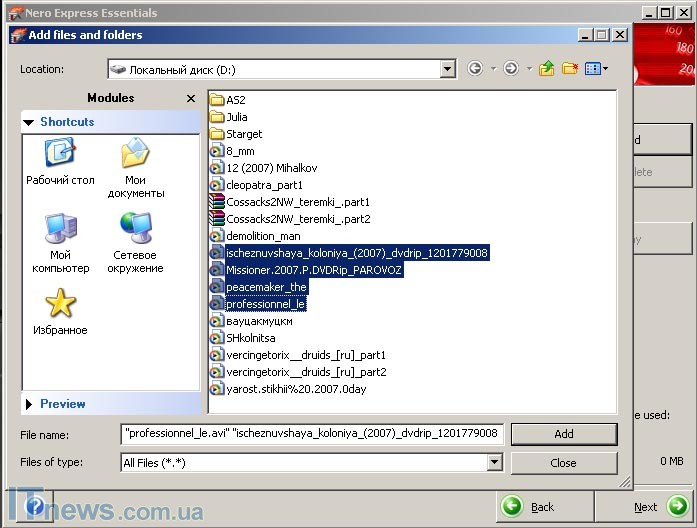
Task: Open the Files of type dropdown
Action: [x=494, y=463]
